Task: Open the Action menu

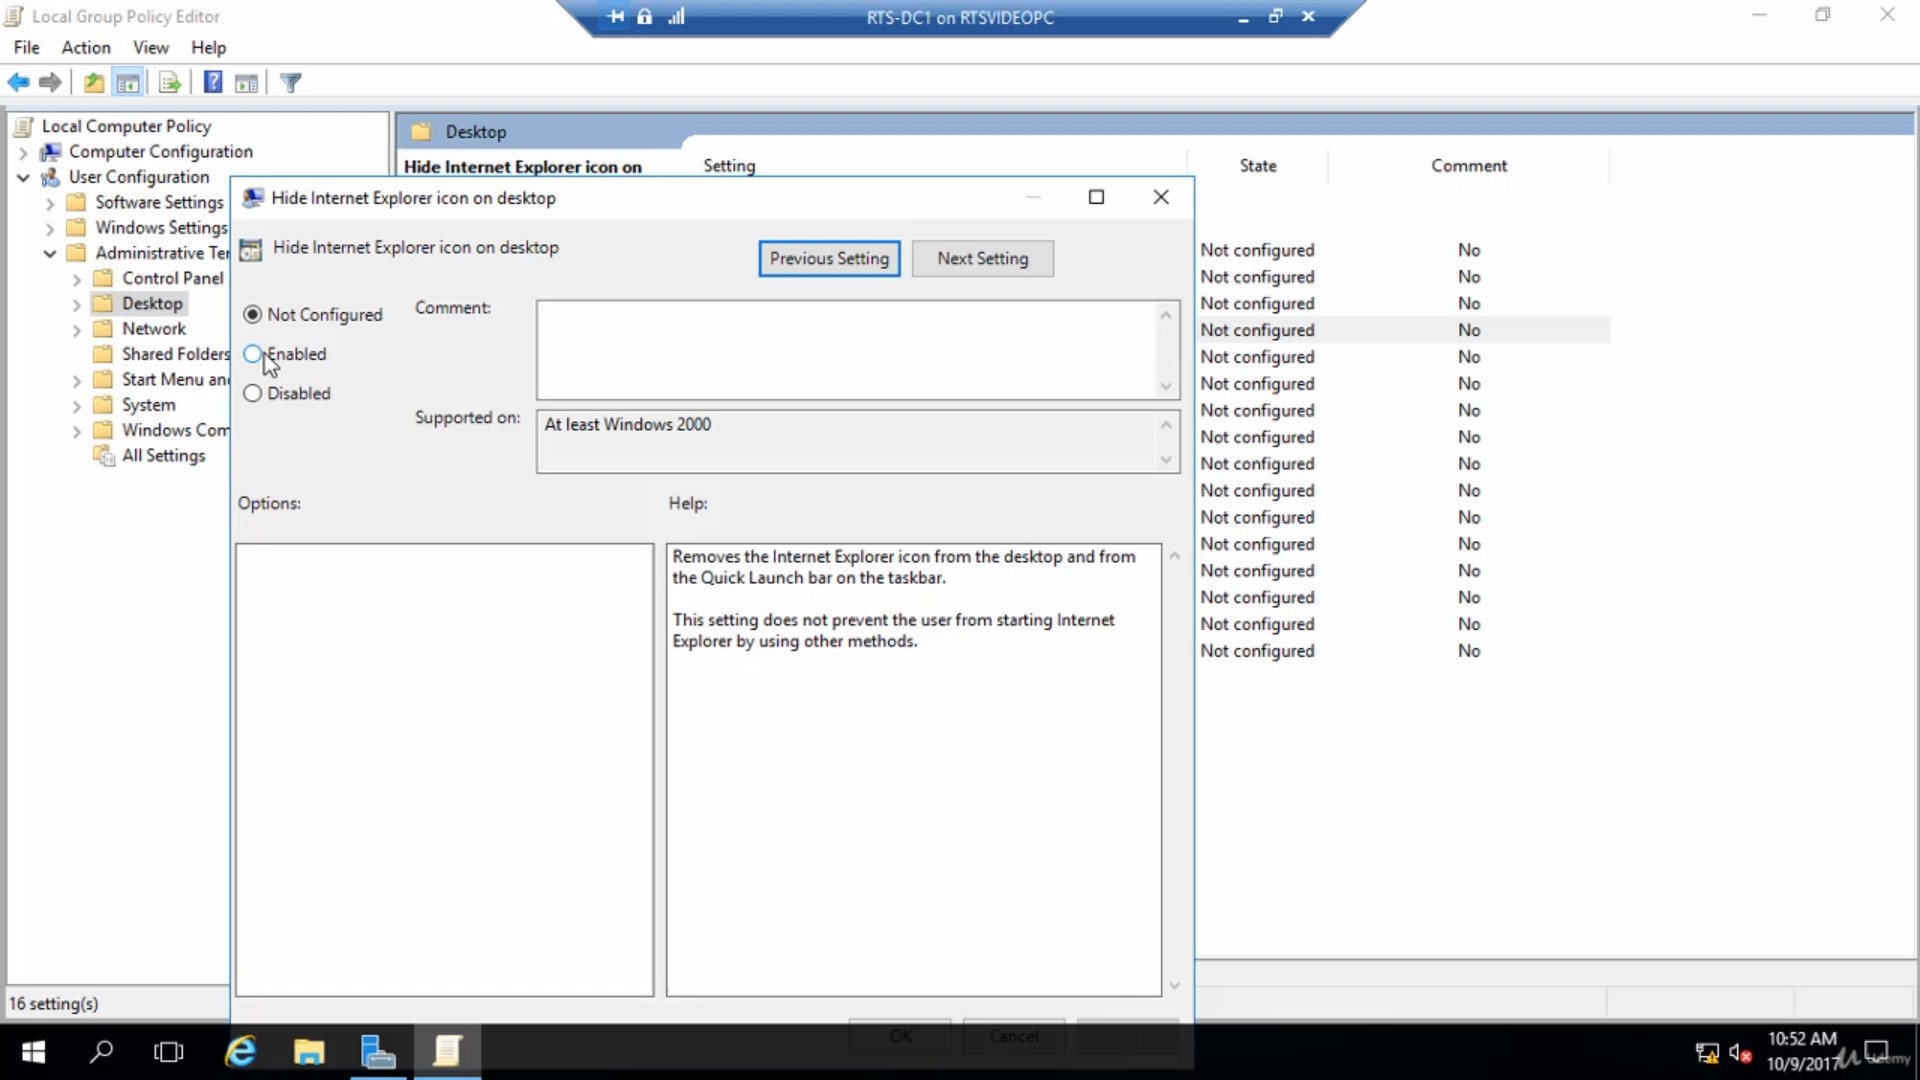Action: click(86, 47)
